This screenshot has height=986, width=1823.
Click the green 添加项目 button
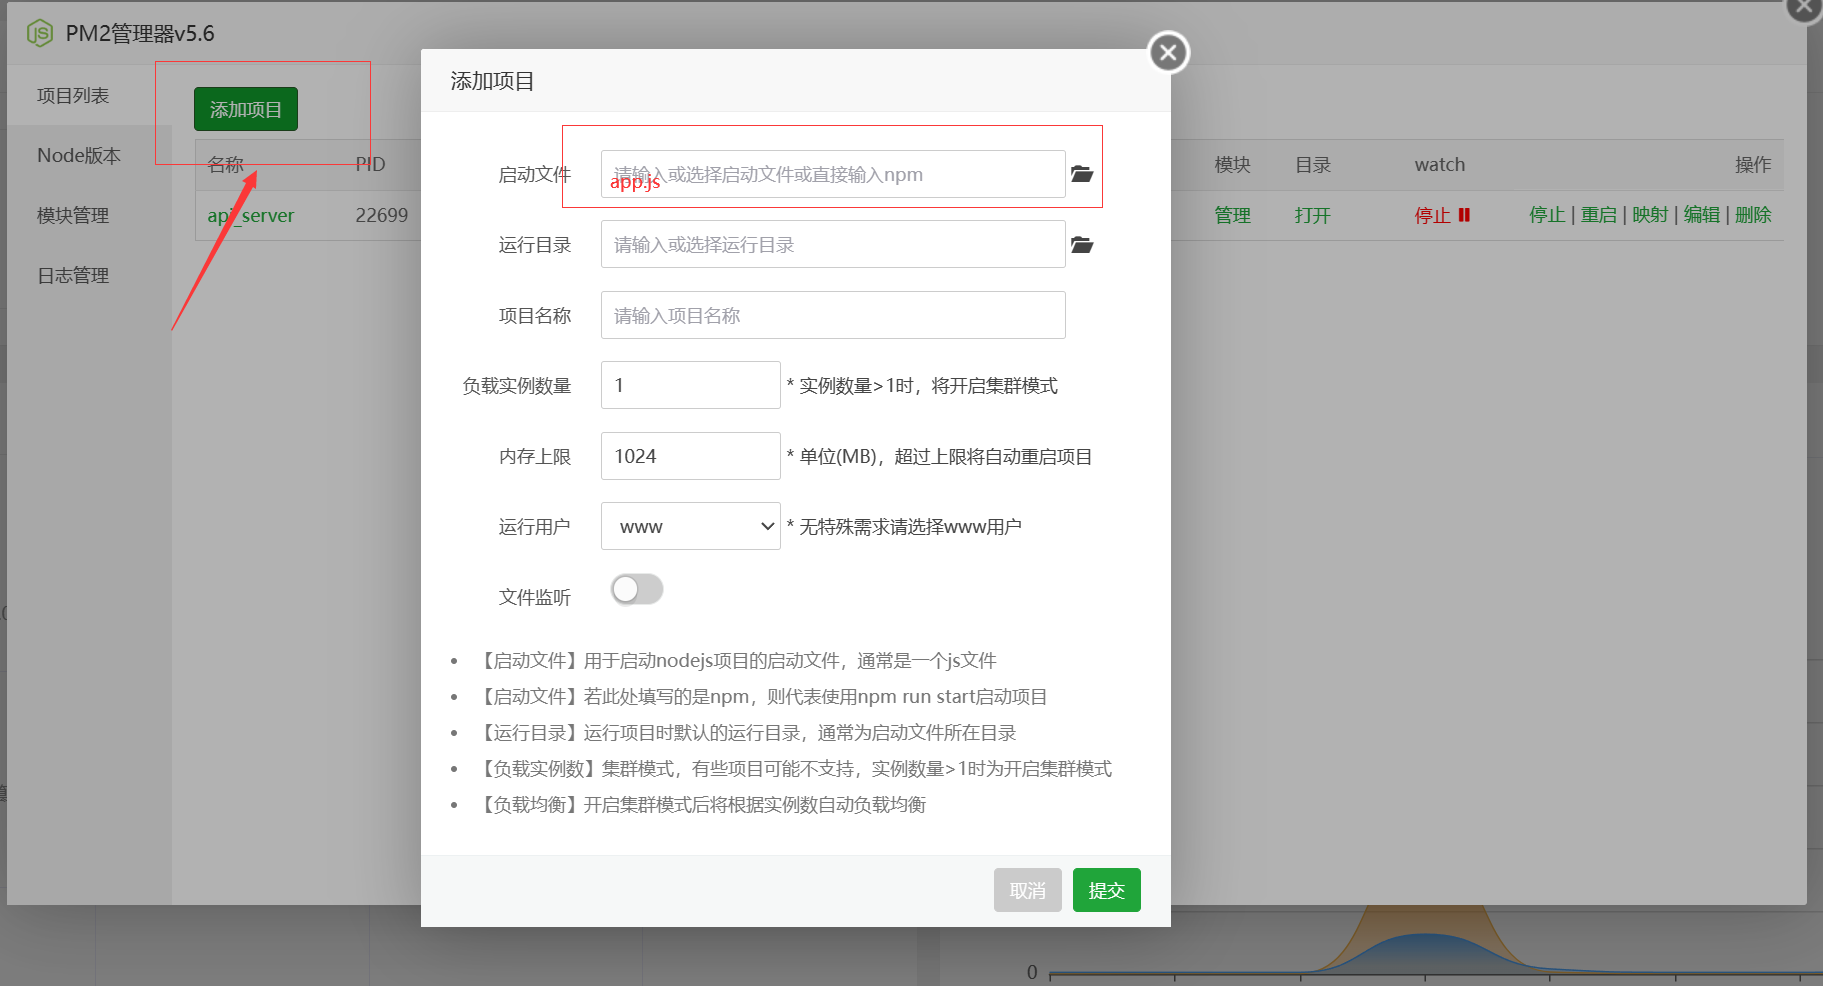[x=246, y=109]
